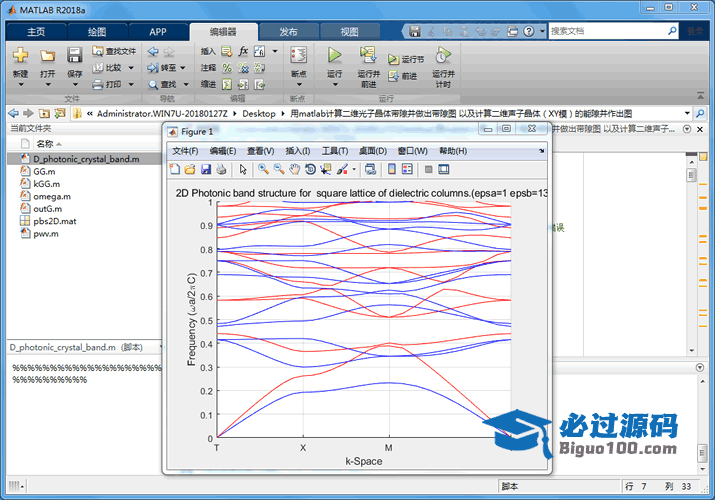Toggle Figure 1 data cursor tool
The image size is (715, 500).
(x=326, y=170)
